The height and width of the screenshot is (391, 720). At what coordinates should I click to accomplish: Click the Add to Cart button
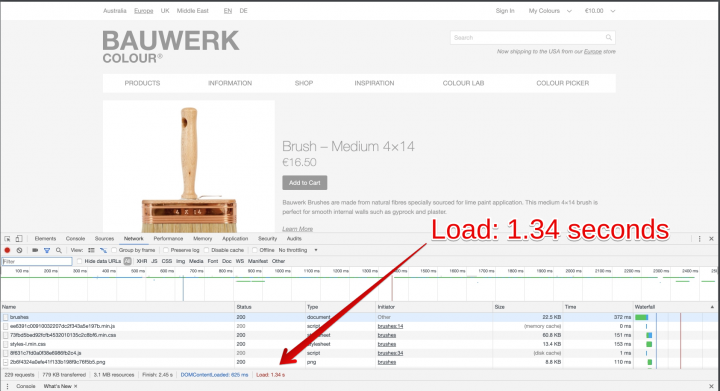(305, 183)
